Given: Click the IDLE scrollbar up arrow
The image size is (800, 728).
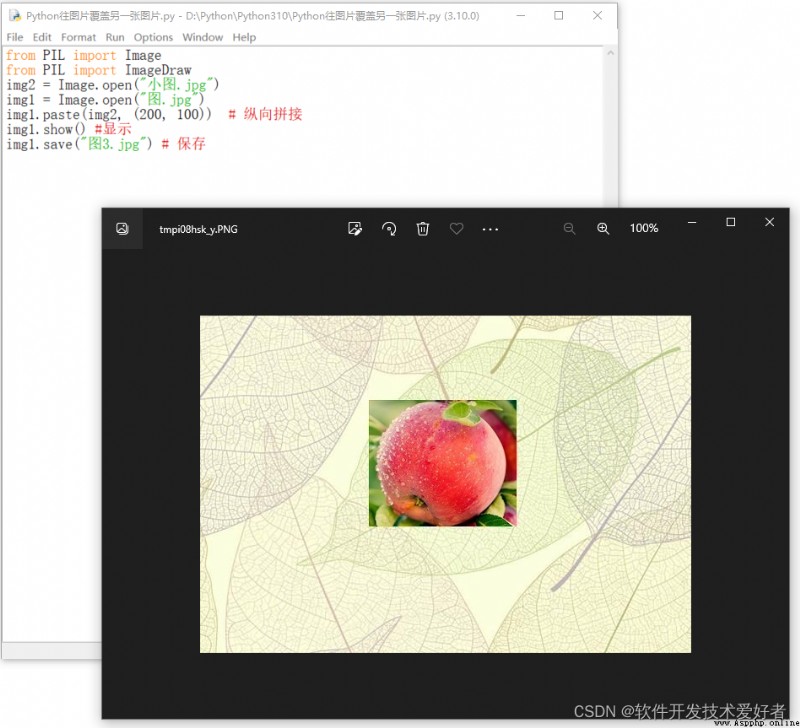Looking at the screenshot, I should coord(610,53).
